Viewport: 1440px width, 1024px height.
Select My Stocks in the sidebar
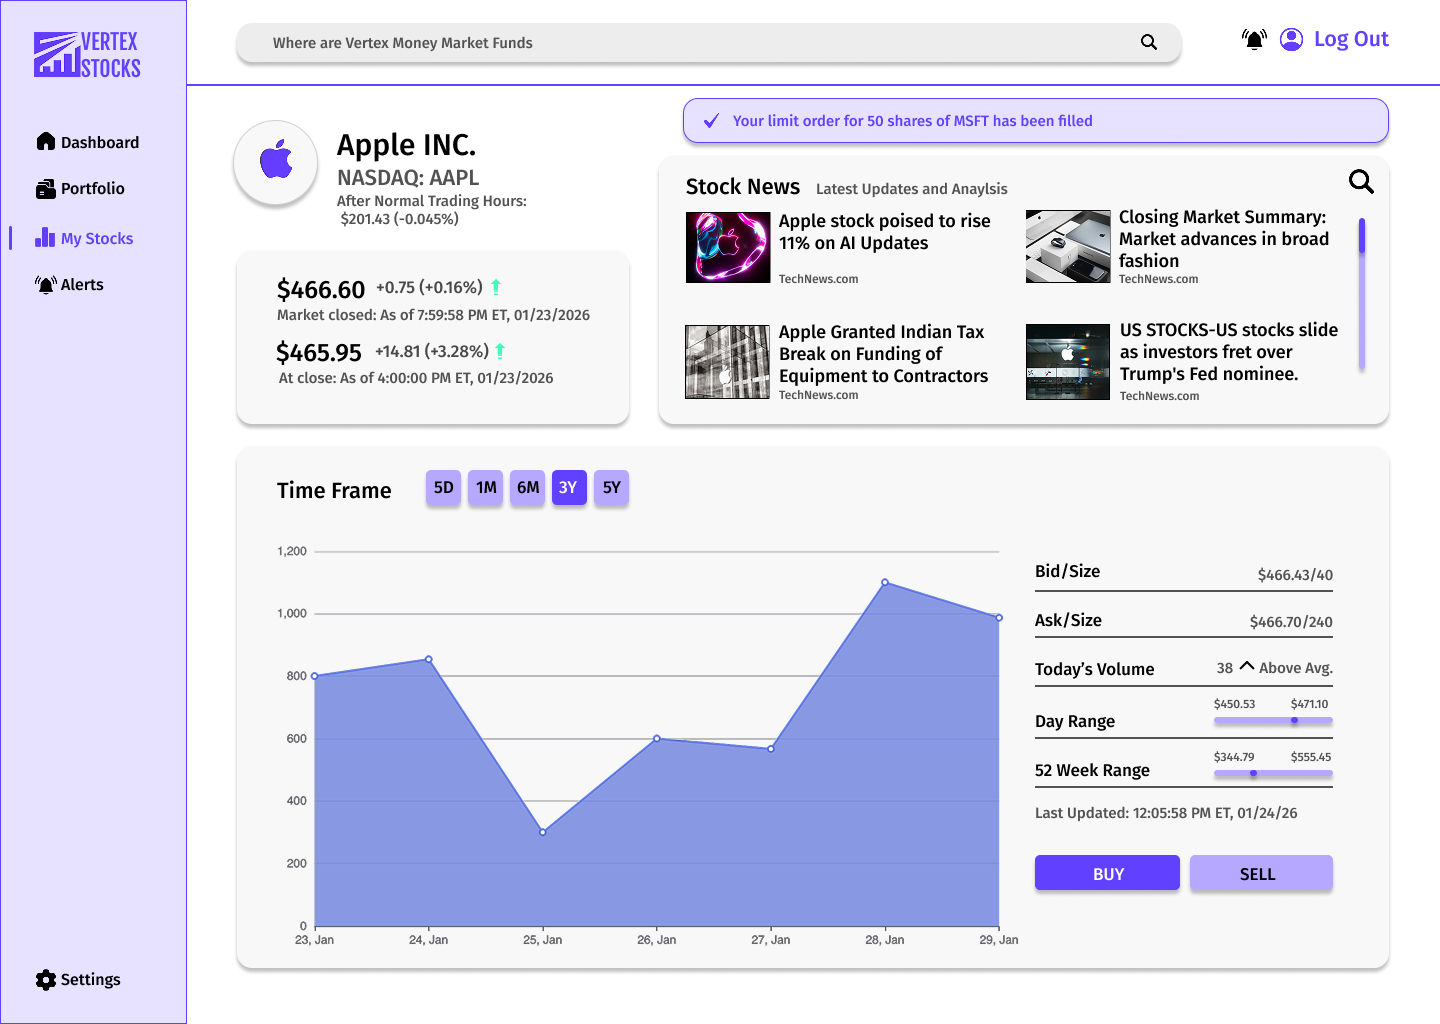[84, 238]
